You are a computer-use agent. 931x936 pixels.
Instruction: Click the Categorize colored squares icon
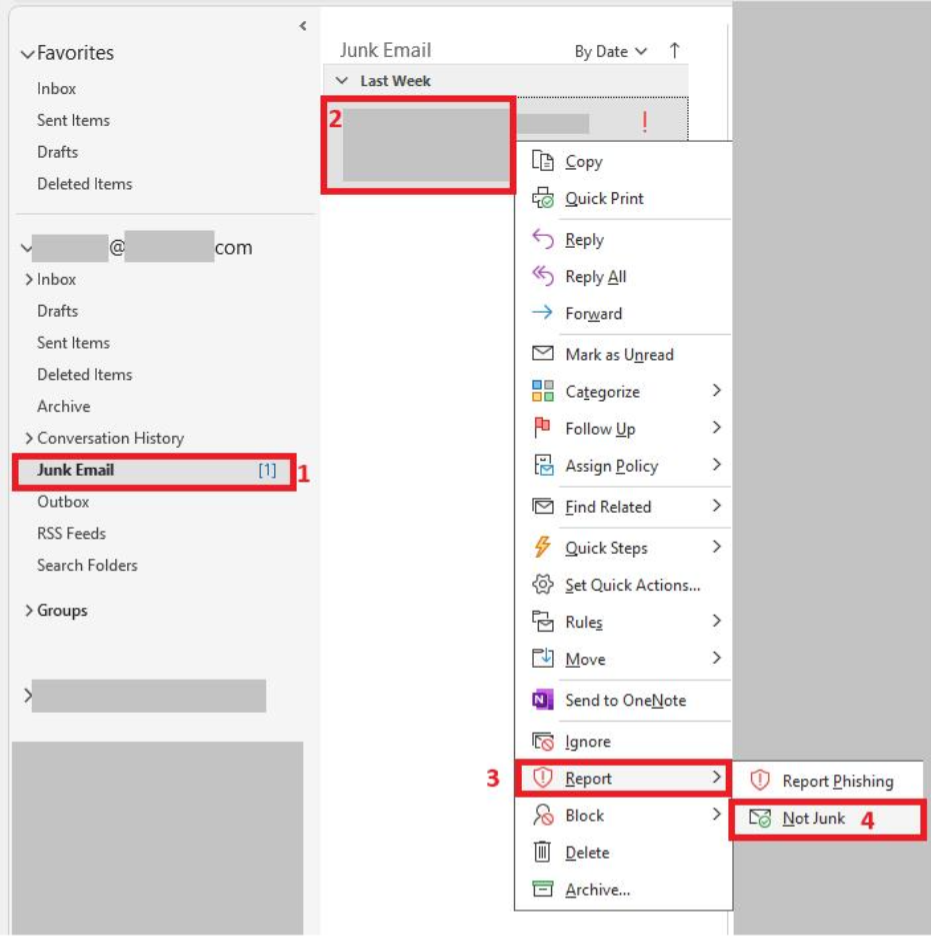tap(542, 391)
